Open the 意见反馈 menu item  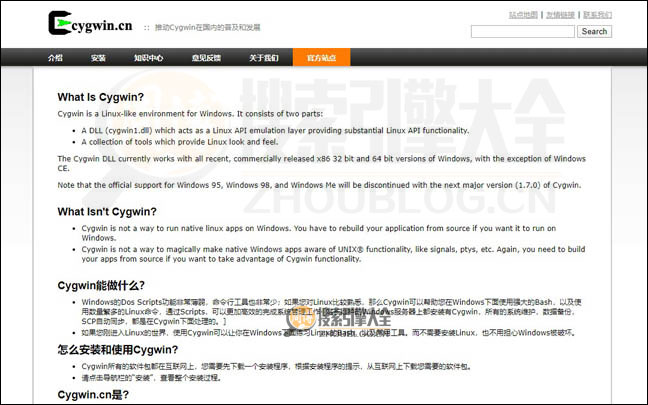click(x=206, y=58)
